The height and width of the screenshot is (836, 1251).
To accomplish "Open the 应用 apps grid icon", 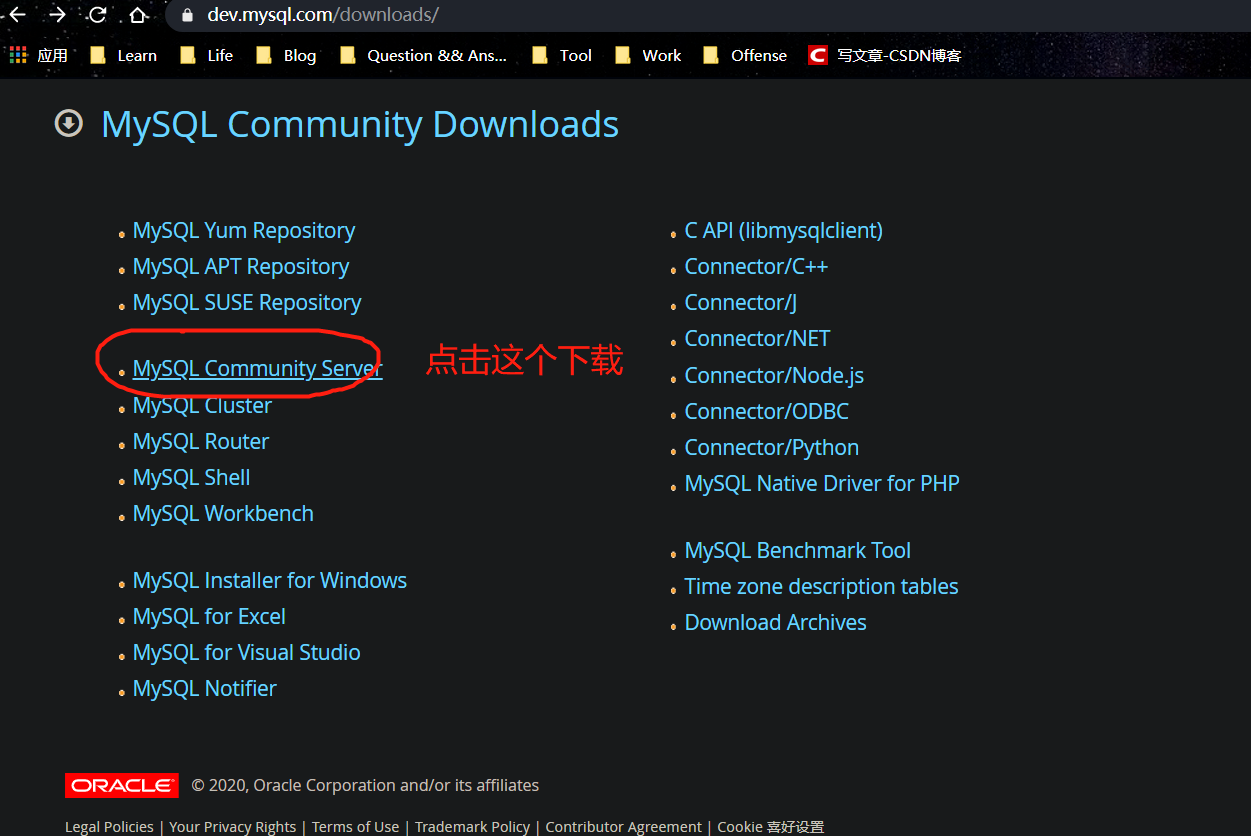I will [18, 55].
